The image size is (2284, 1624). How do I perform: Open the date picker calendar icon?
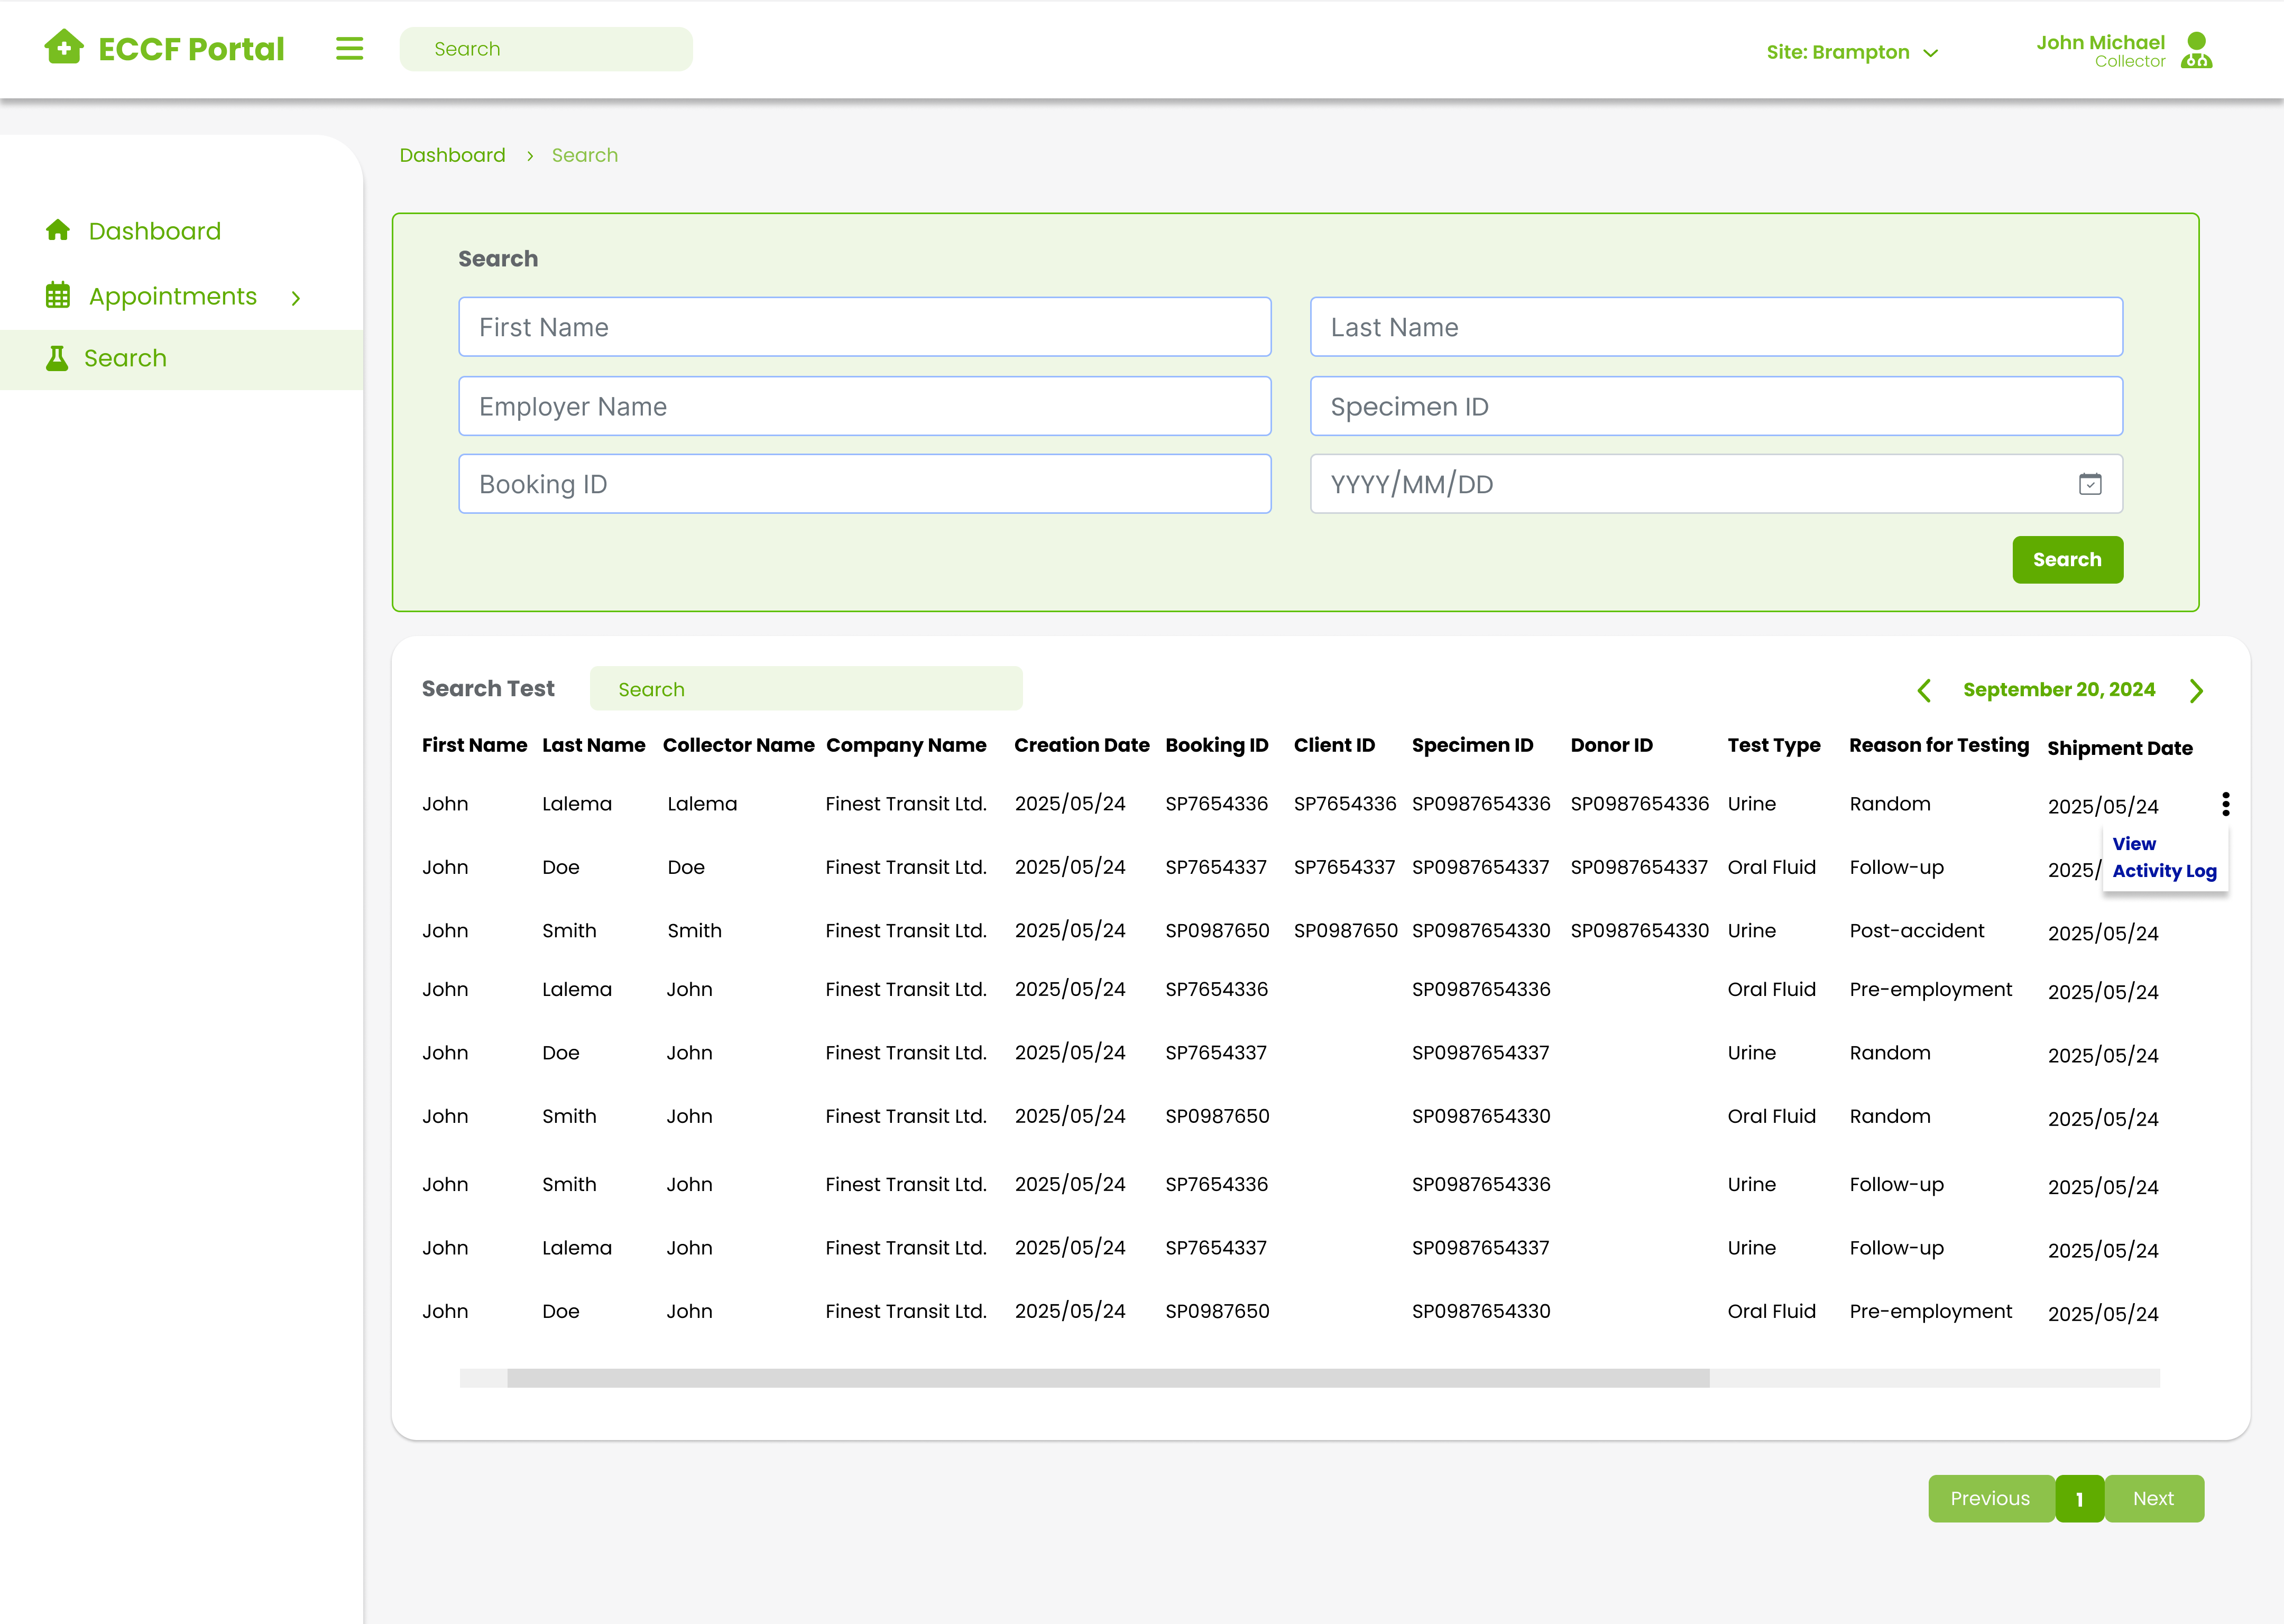pyautogui.click(x=2090, y=484)
